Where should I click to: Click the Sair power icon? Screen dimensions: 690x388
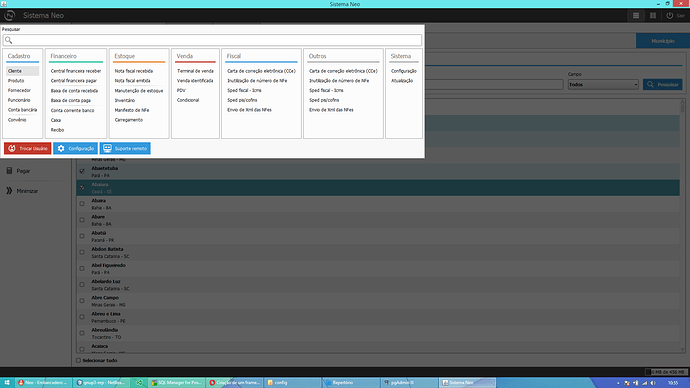click(669, 15)
